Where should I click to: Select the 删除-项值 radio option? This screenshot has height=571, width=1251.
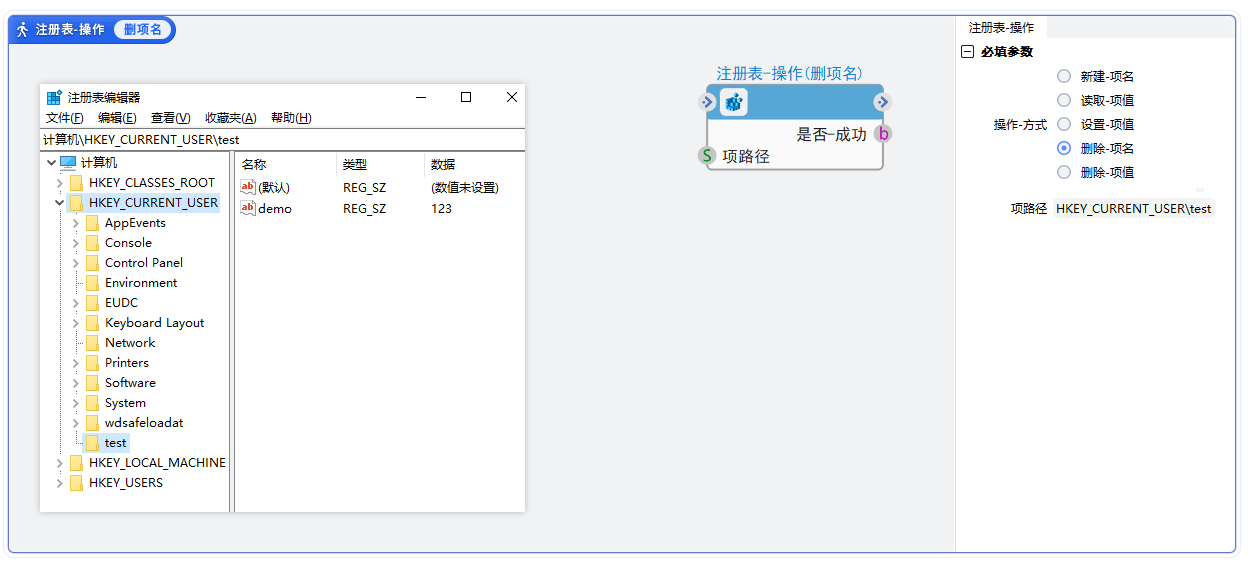[1064, 172]
